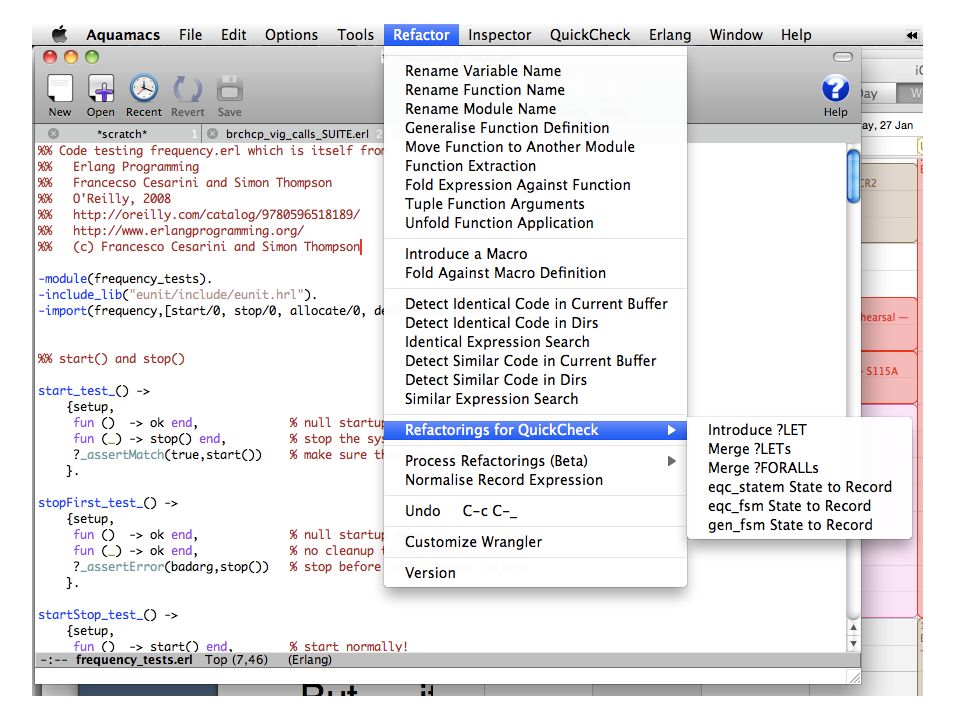The width and height of the screenshot is (960, 720).
Task: Open the QuickCheck menu
Action: (x=590, y=35)
